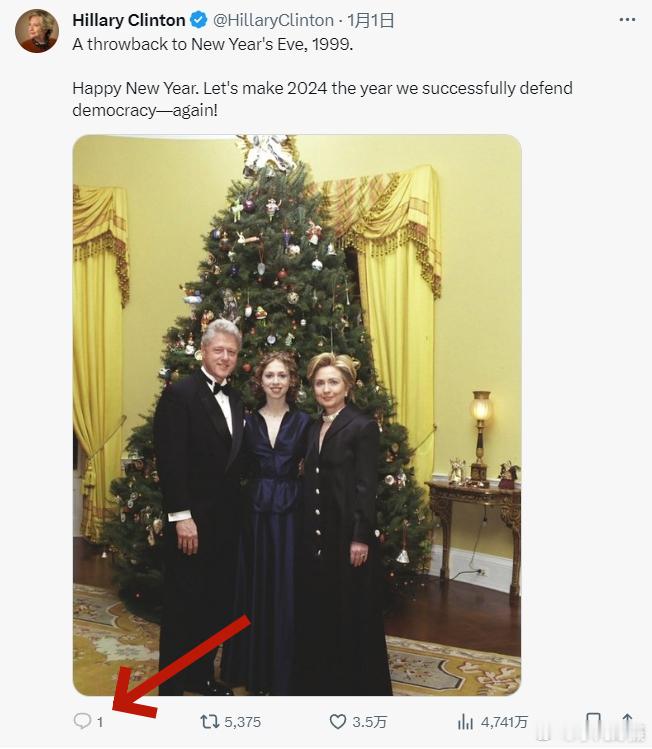Click the "Happy New Year" tweet paragraph
652x749 pixels.
click(x=322, y=99)
